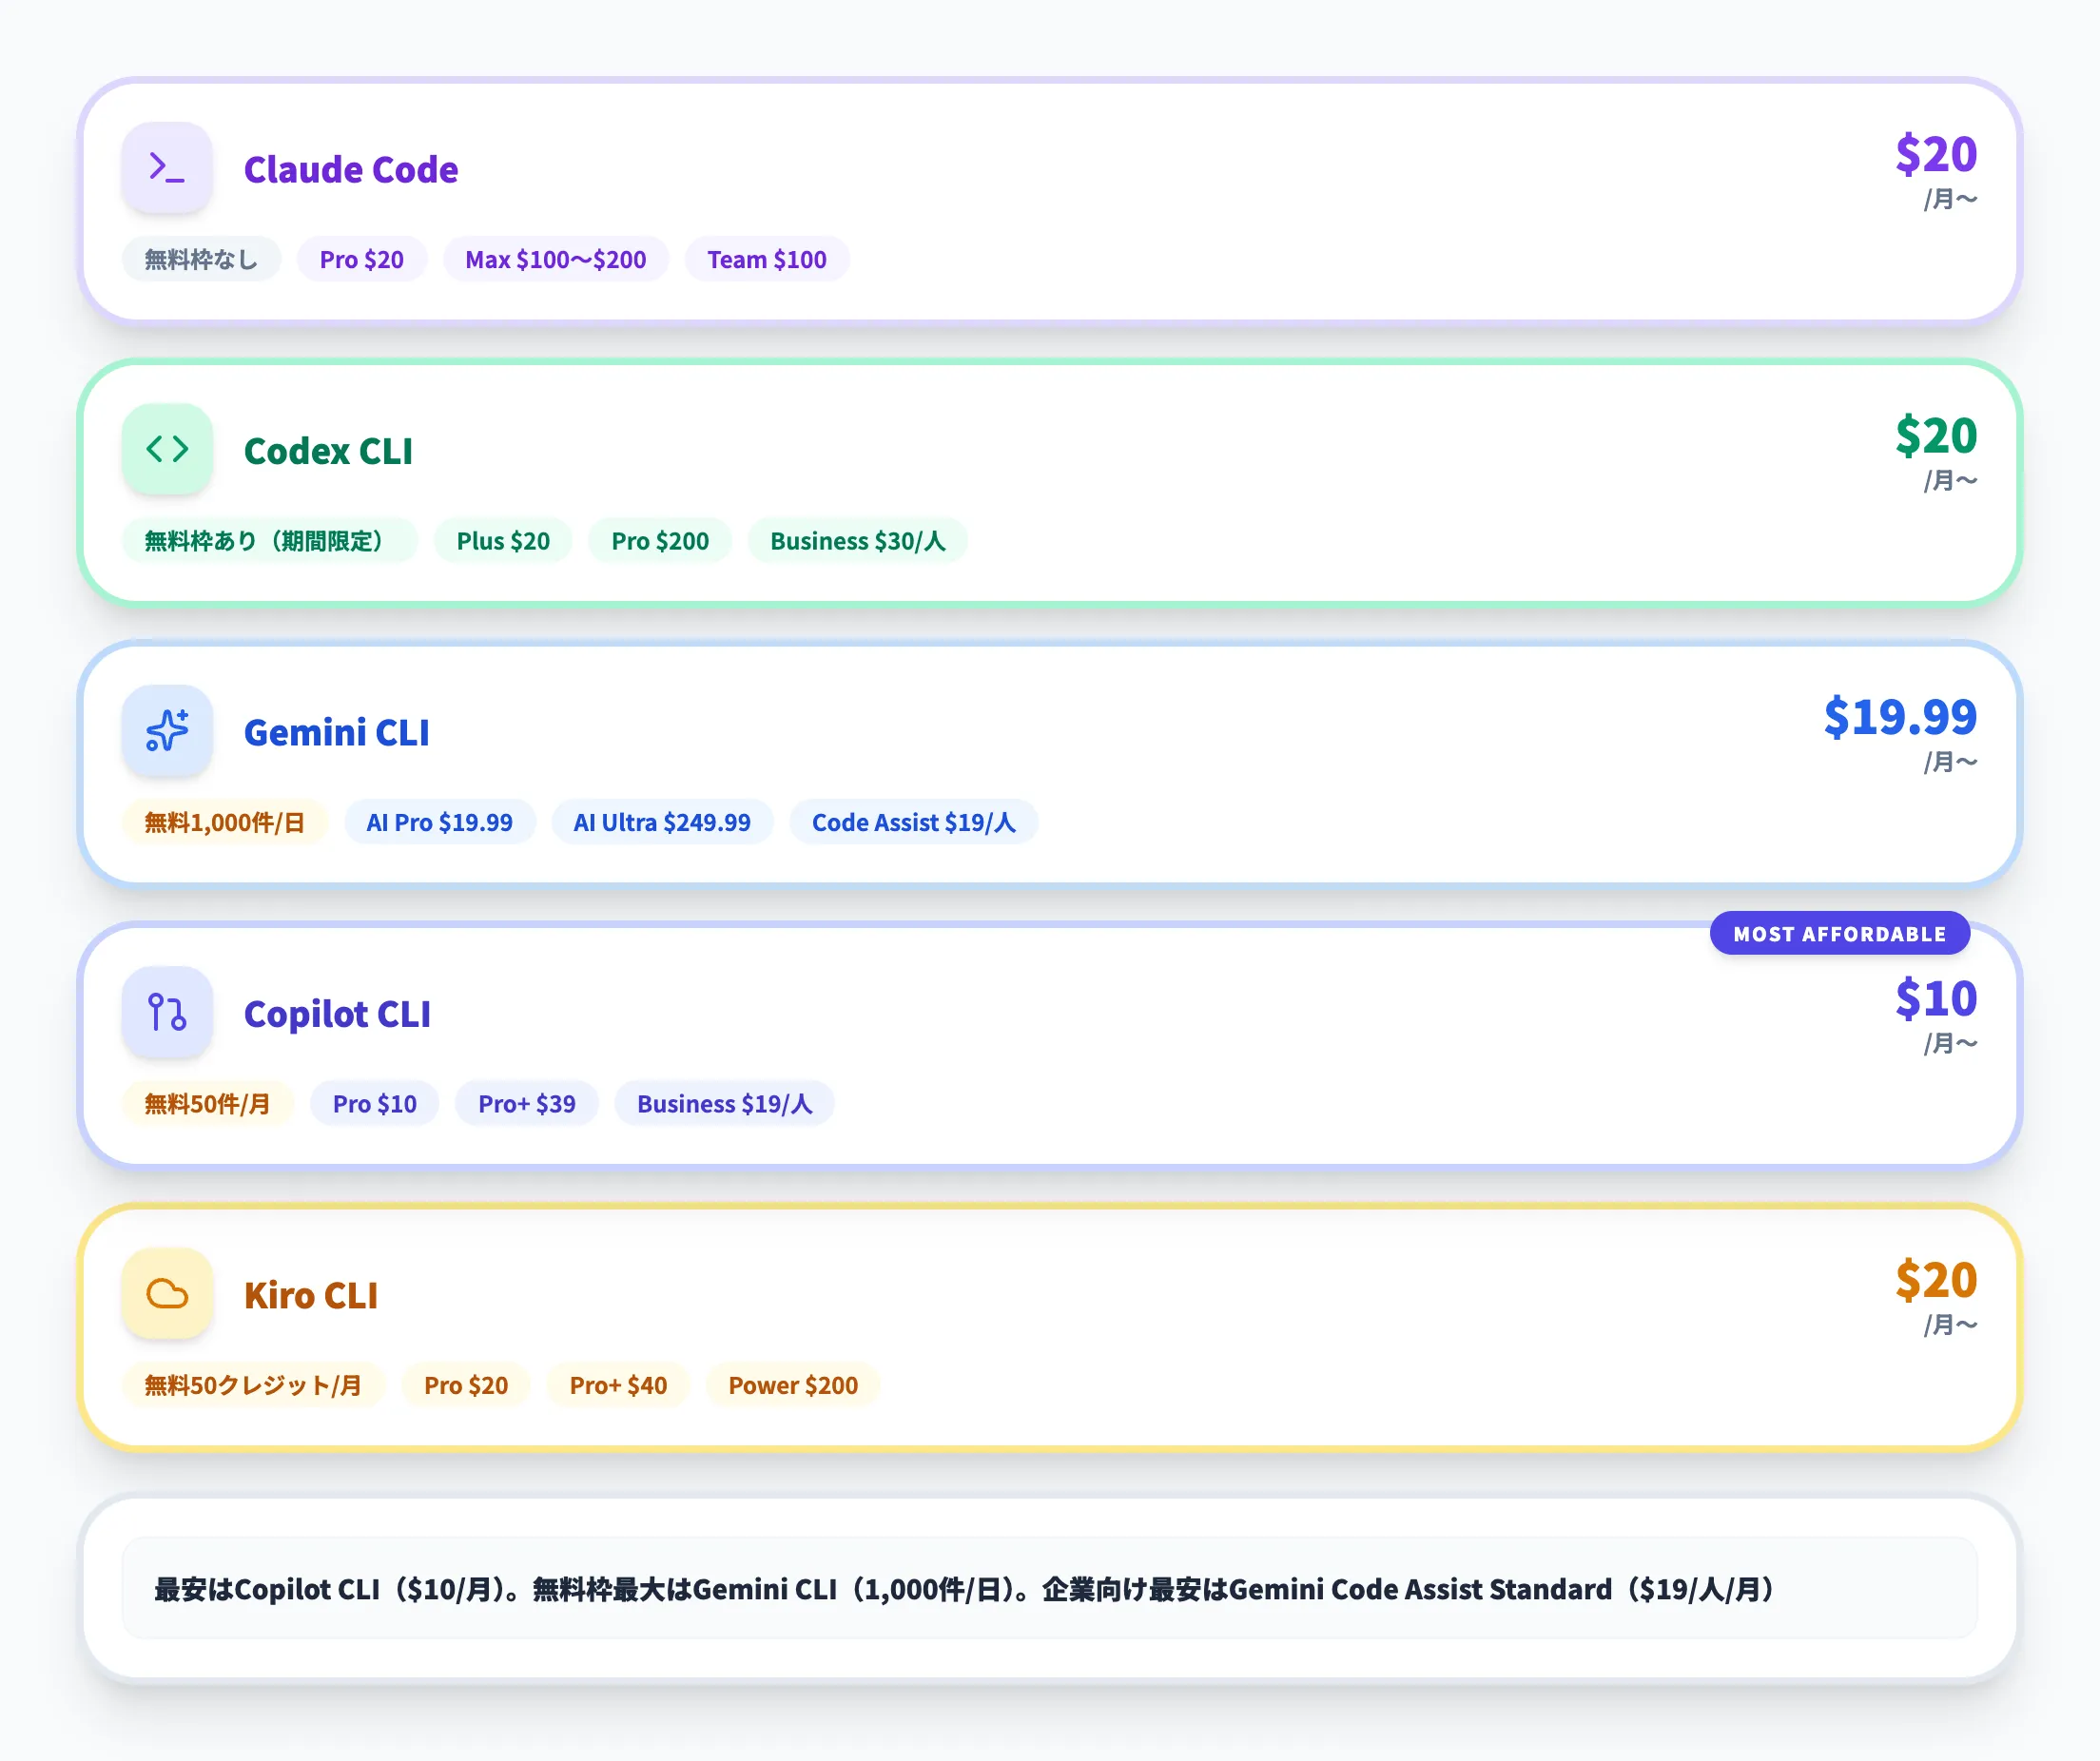2100x1761 pixels.
Task: Click the 無料50件/月 chip
Action: [x=207, y=1104]
